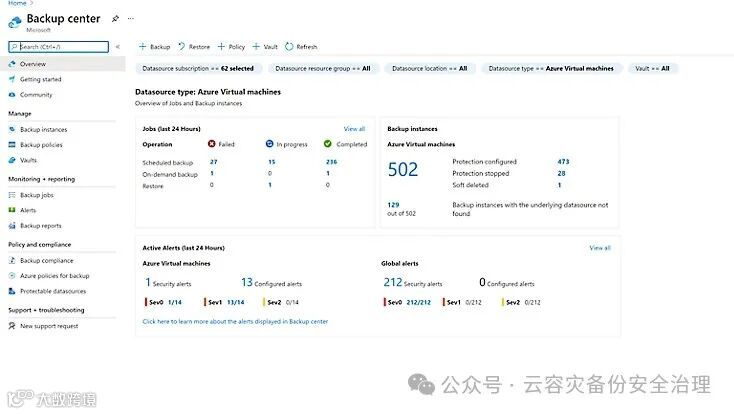Click the Vault toolbar button
Viewport: 734px width, 414px height.
pyautogui.click(x=265, y=47)
